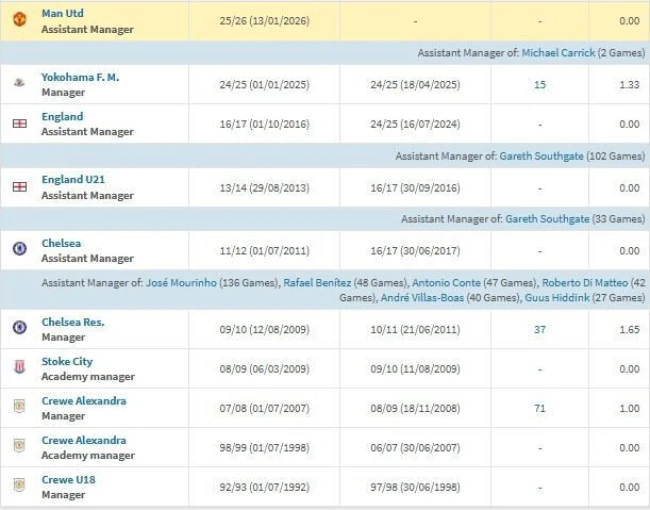Click the start date 13/14 (29/08/2013)
Image resolution: width=650 pixels, height=510 pixels.
pos(264,188)
